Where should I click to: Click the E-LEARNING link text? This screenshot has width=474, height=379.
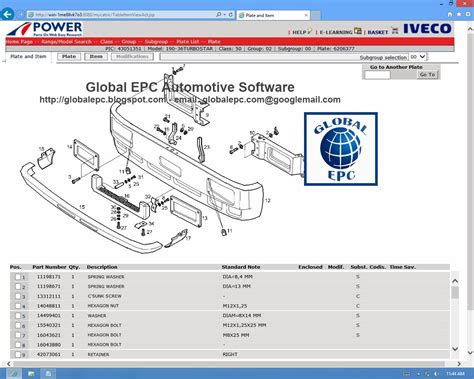pos(336,32)
